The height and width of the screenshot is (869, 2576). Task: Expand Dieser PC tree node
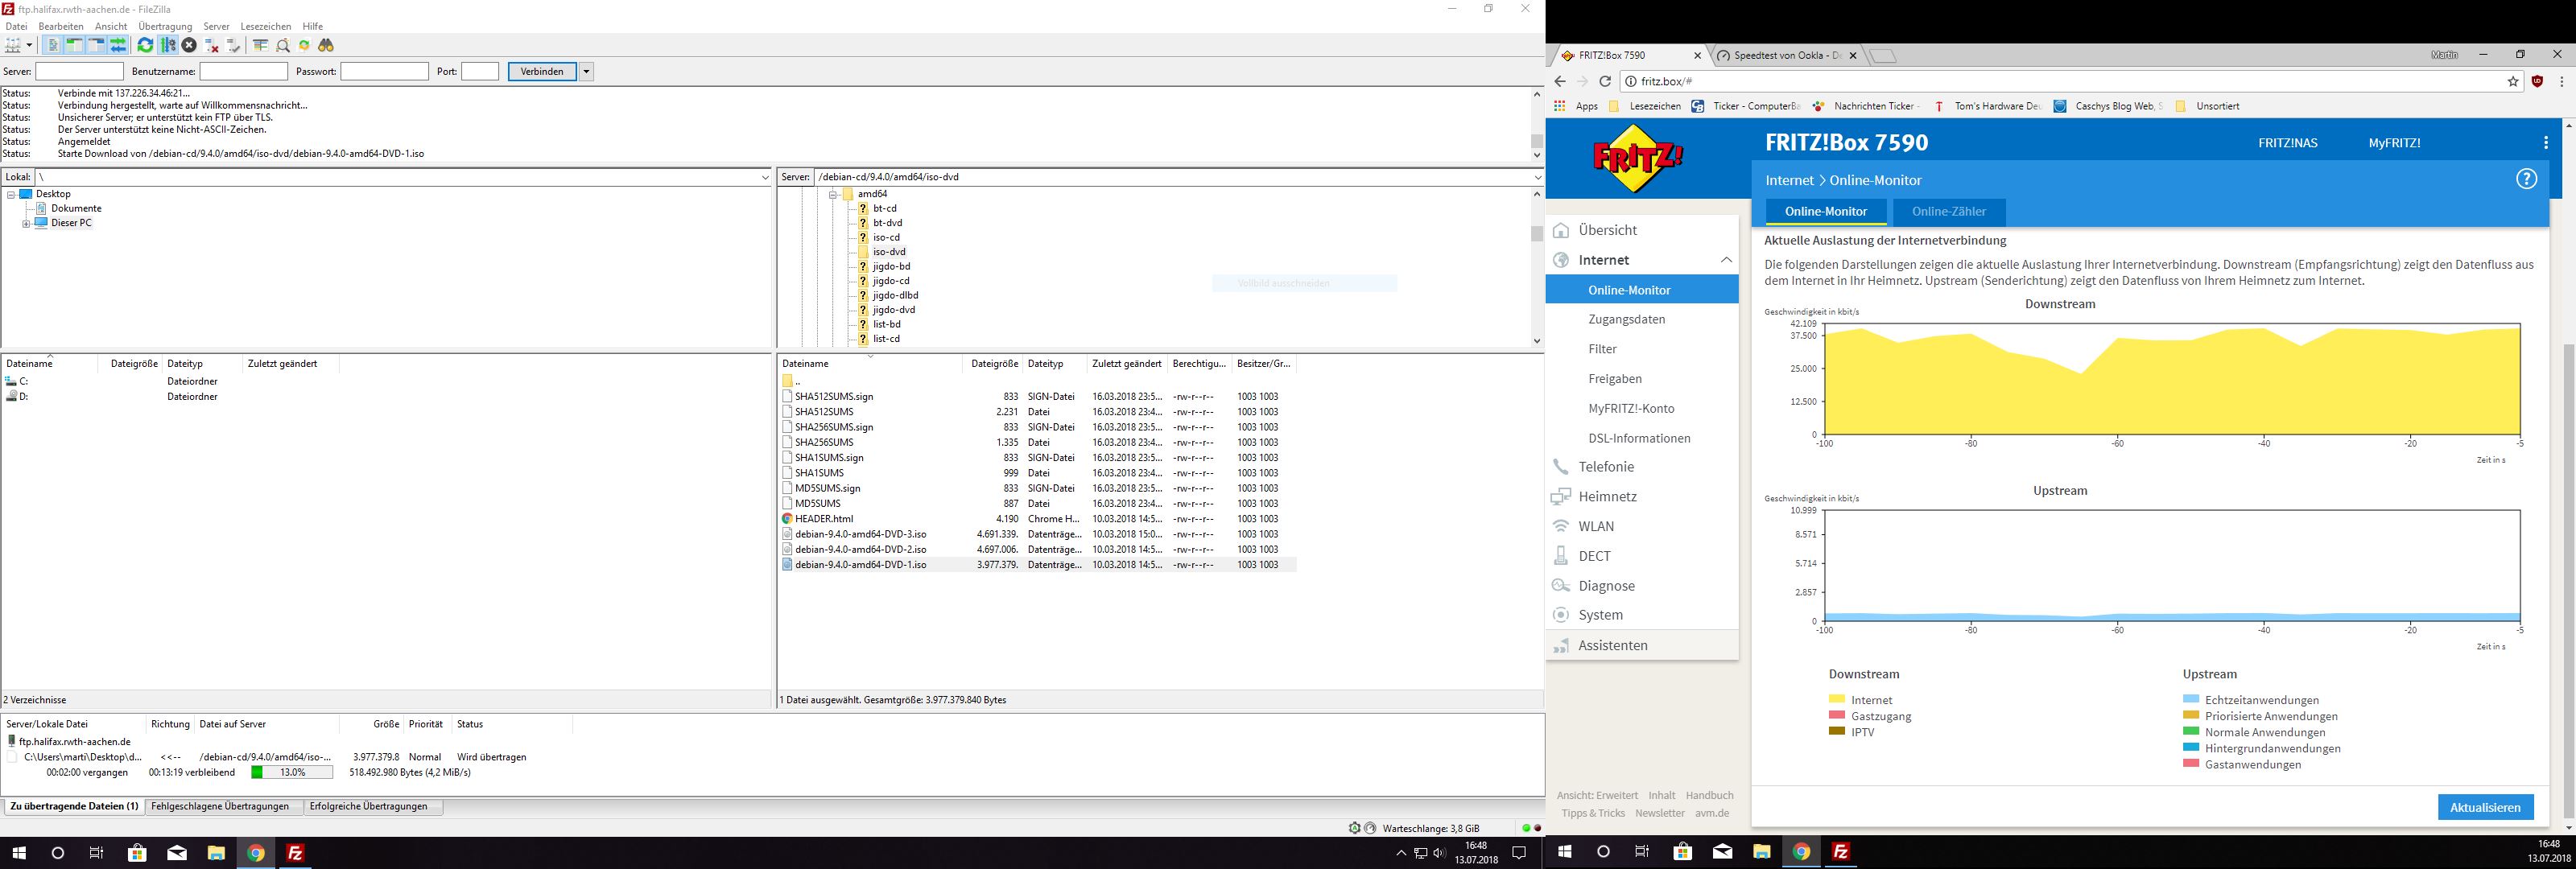click(26, 223)
